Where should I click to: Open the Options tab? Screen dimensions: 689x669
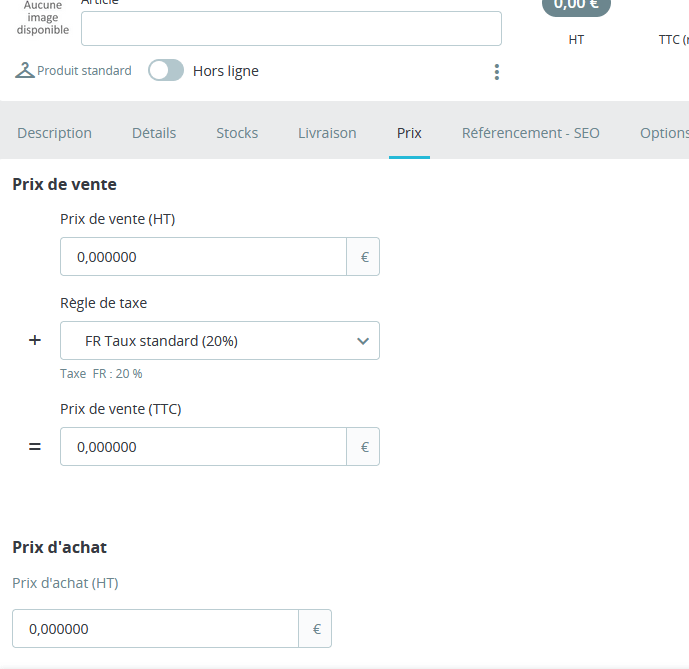coord(664,133)
